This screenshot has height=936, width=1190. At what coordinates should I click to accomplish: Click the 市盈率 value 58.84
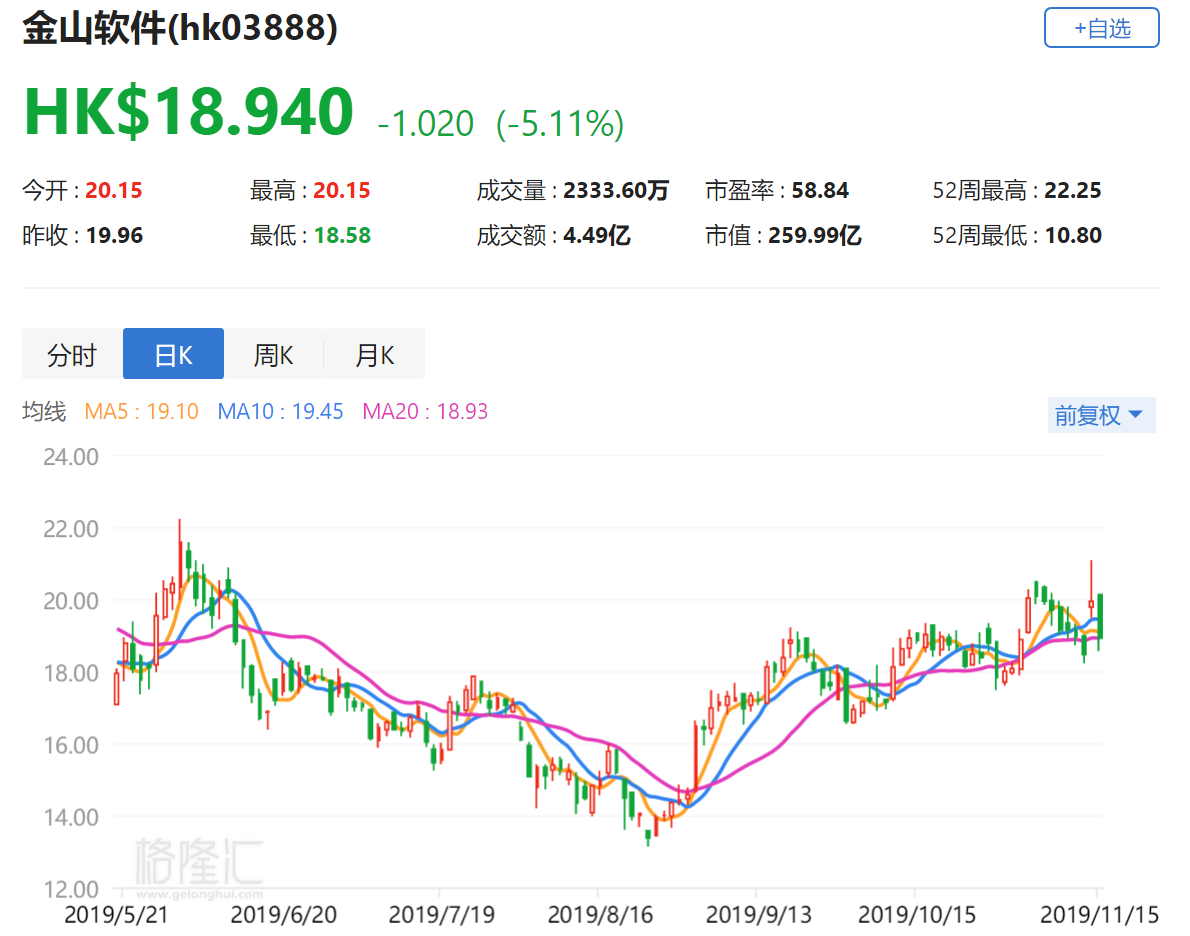pyautogui.click(x=820, y=190)
